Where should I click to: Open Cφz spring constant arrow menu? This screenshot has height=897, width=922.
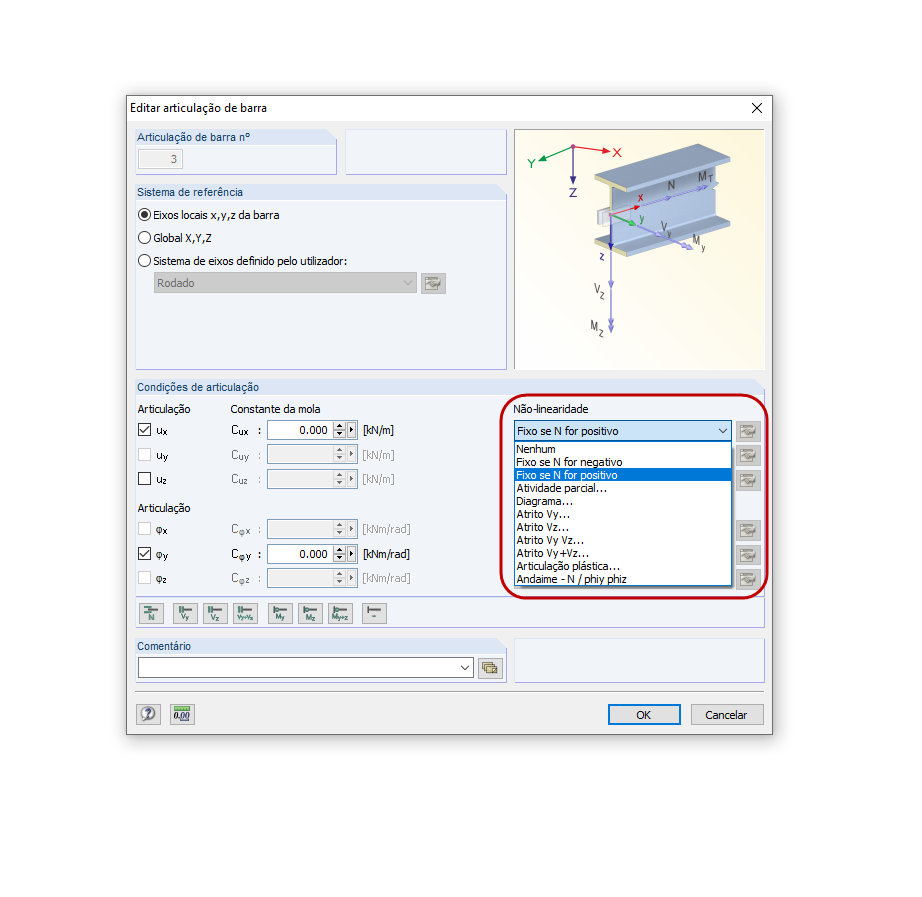(352, 578)
